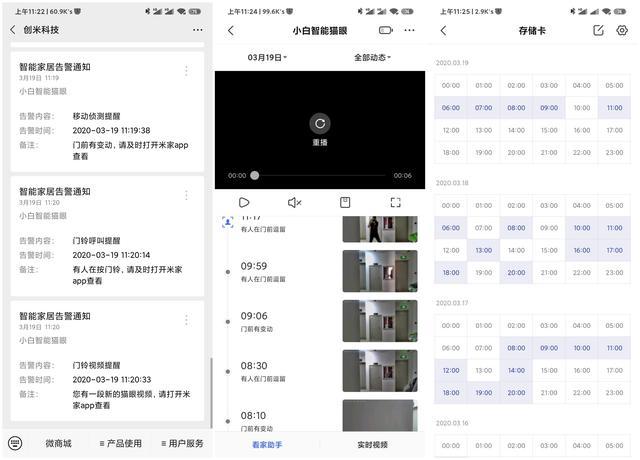Select 18:00 slot under 2020.03.17

pos(451,393)
